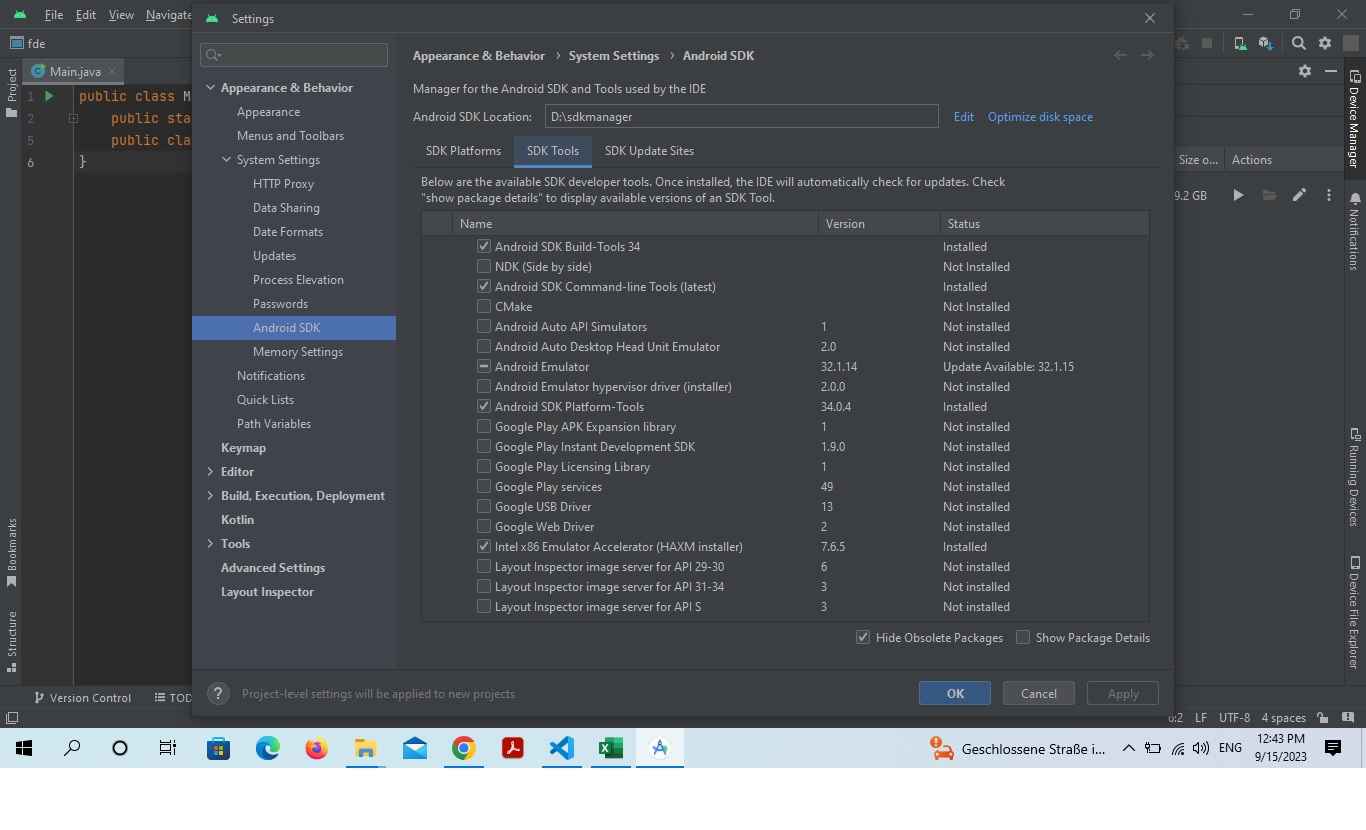Cancel the Settings dialog
This screenshot has width=1366, height=830.
[1038, 693]
